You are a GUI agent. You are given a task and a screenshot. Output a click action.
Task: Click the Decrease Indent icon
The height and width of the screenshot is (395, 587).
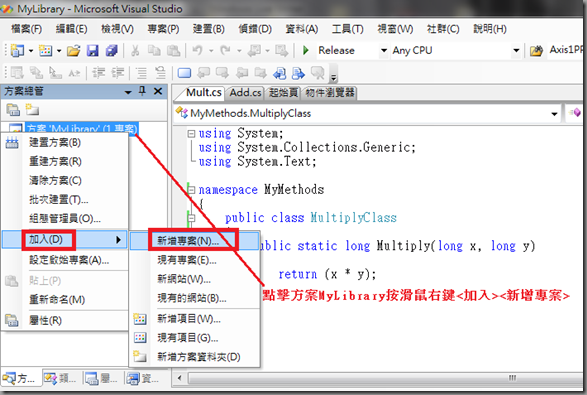[99, 73]
